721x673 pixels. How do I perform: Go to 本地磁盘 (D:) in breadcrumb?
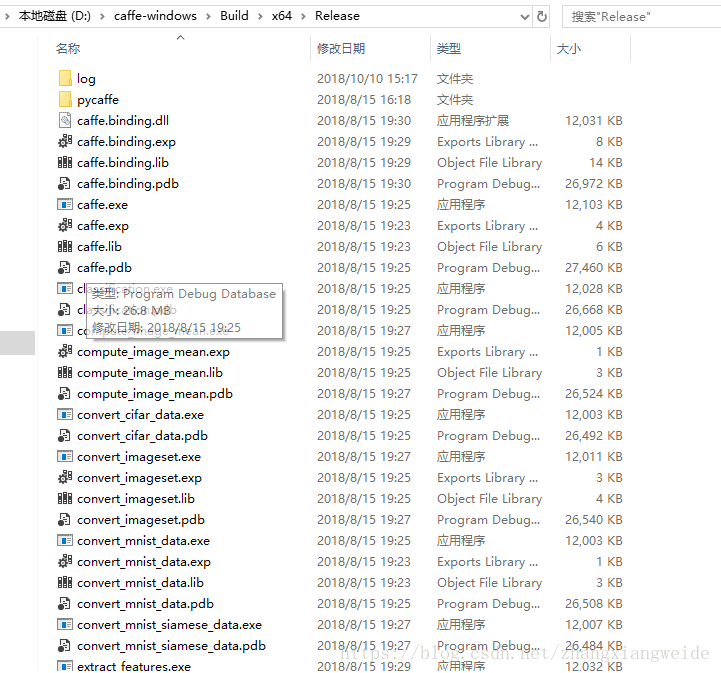click(55, 16)
